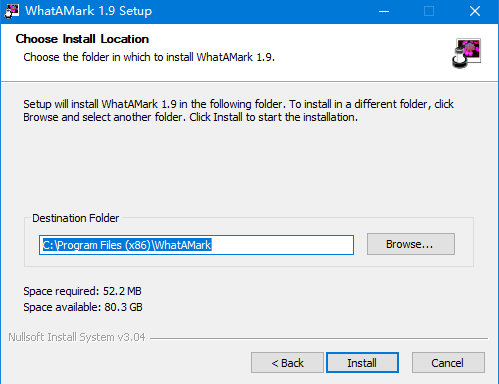This screenshot has height=384, width=499.
Task: Start installation with the Install button
Action: (362, 362)
